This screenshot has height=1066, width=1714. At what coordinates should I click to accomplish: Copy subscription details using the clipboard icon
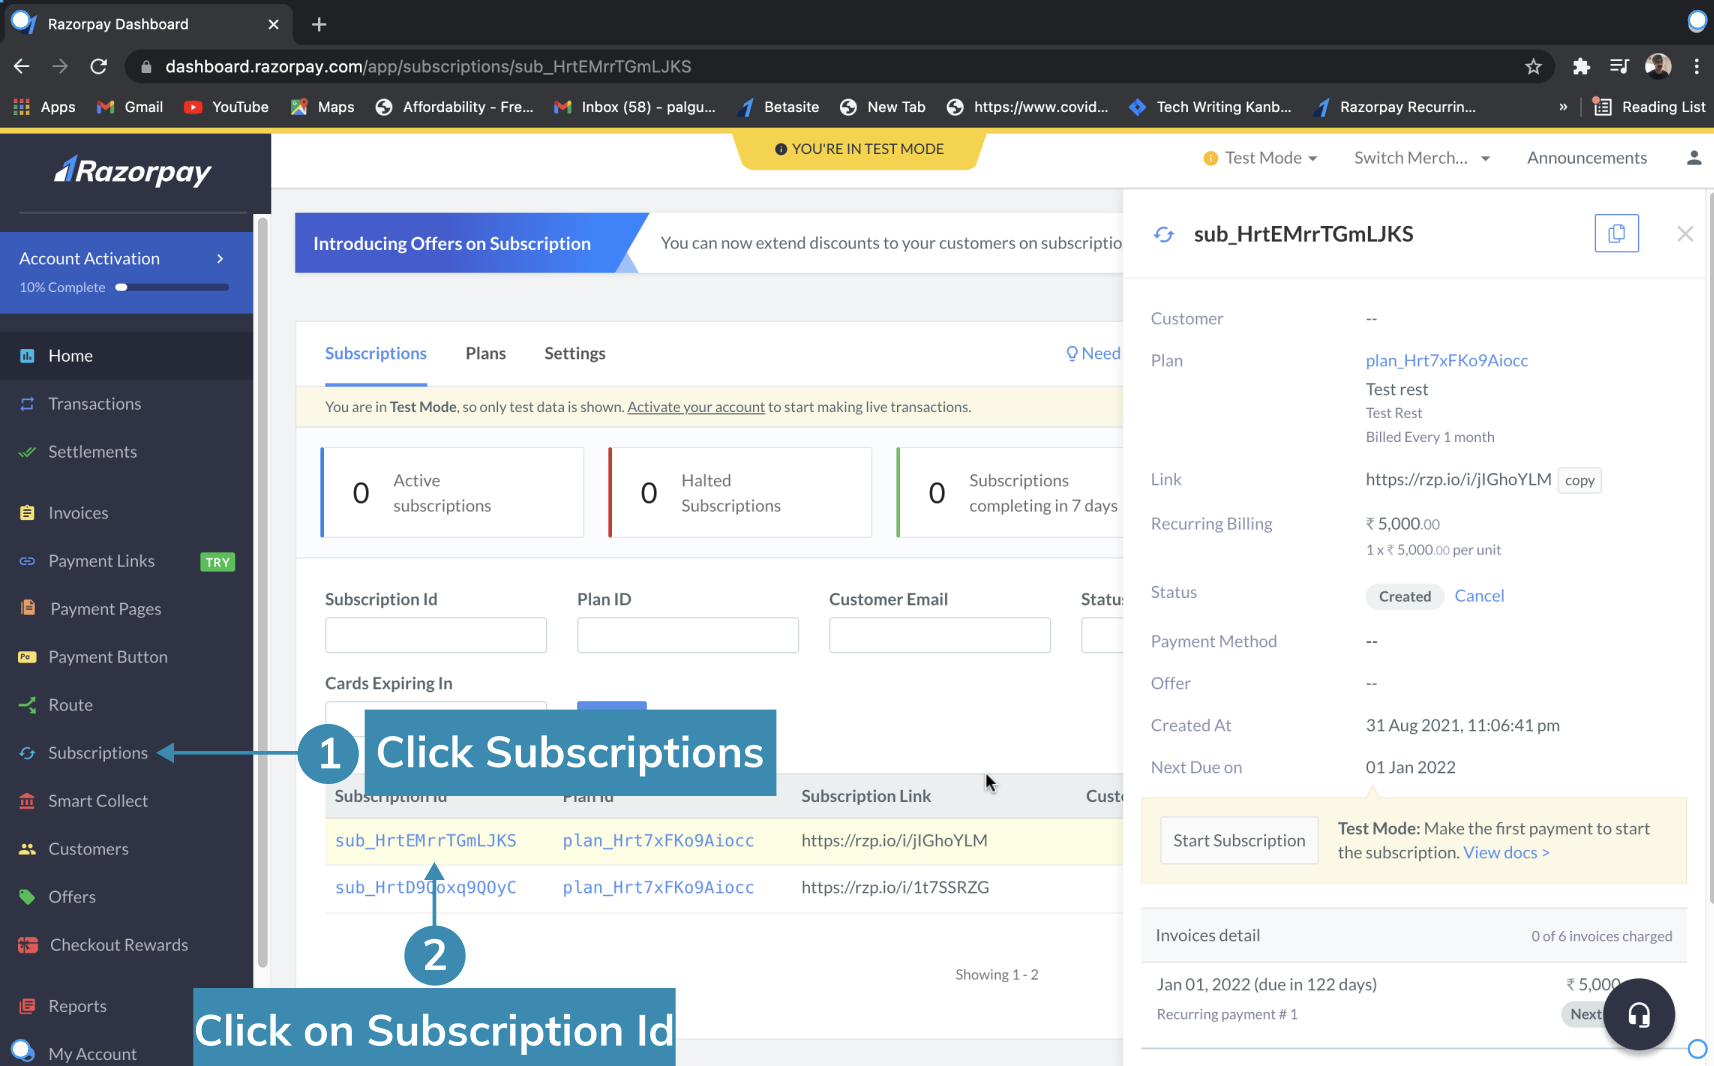[1616, 234]
